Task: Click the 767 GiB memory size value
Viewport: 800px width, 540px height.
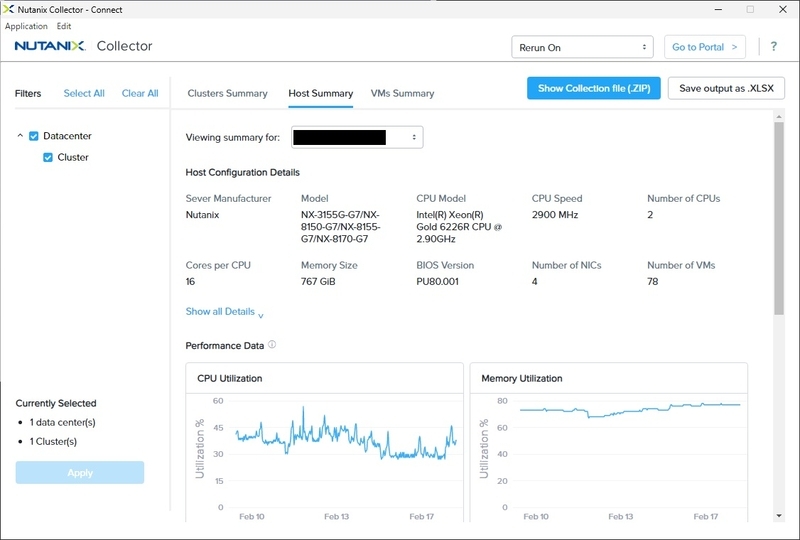Action: [x=318, y=282]
